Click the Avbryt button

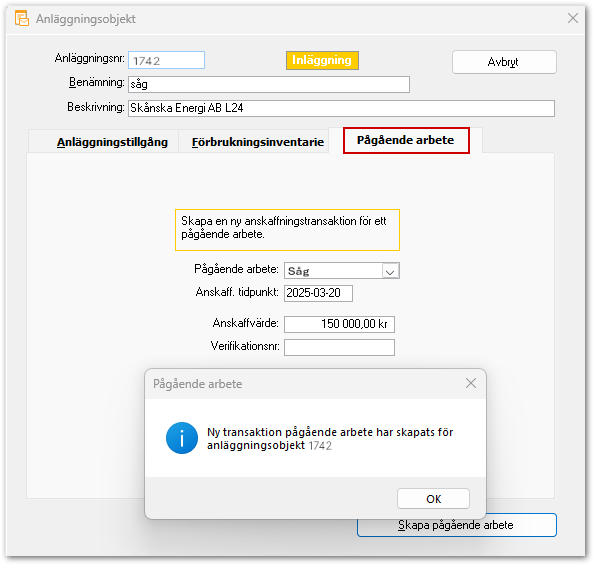coord(504,62)
